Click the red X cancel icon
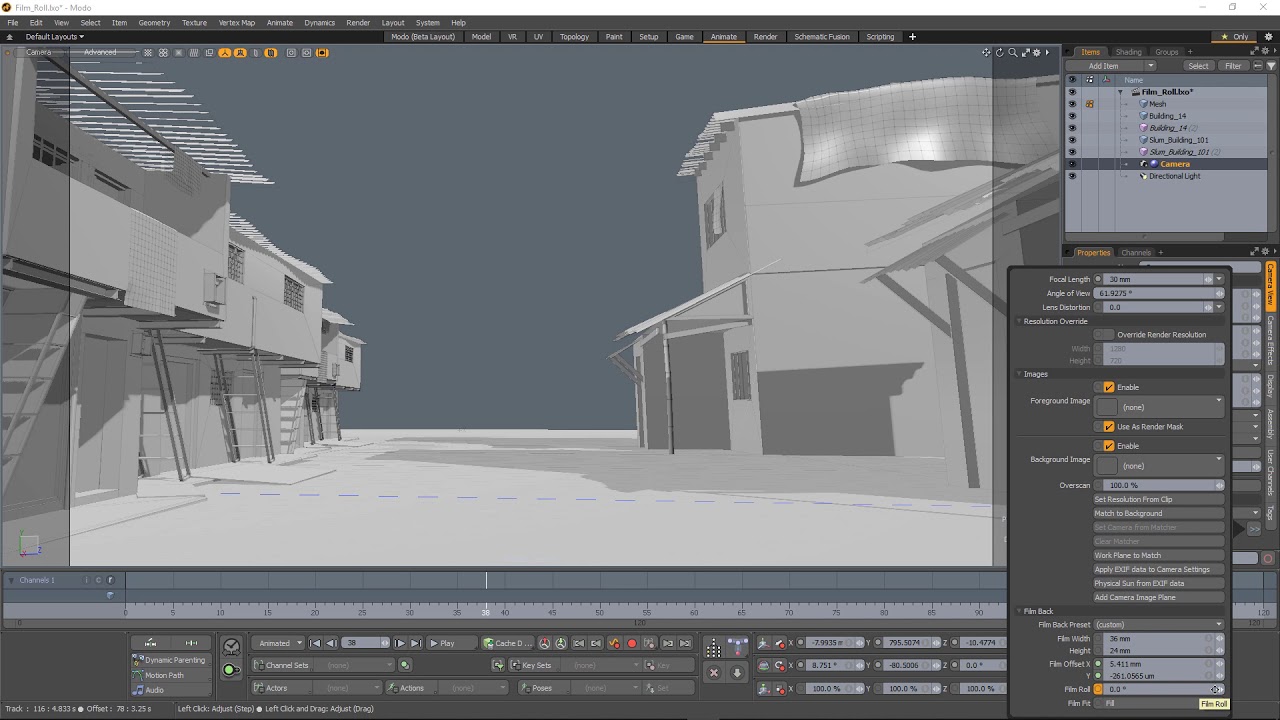1280x720 pixels. 714,673
